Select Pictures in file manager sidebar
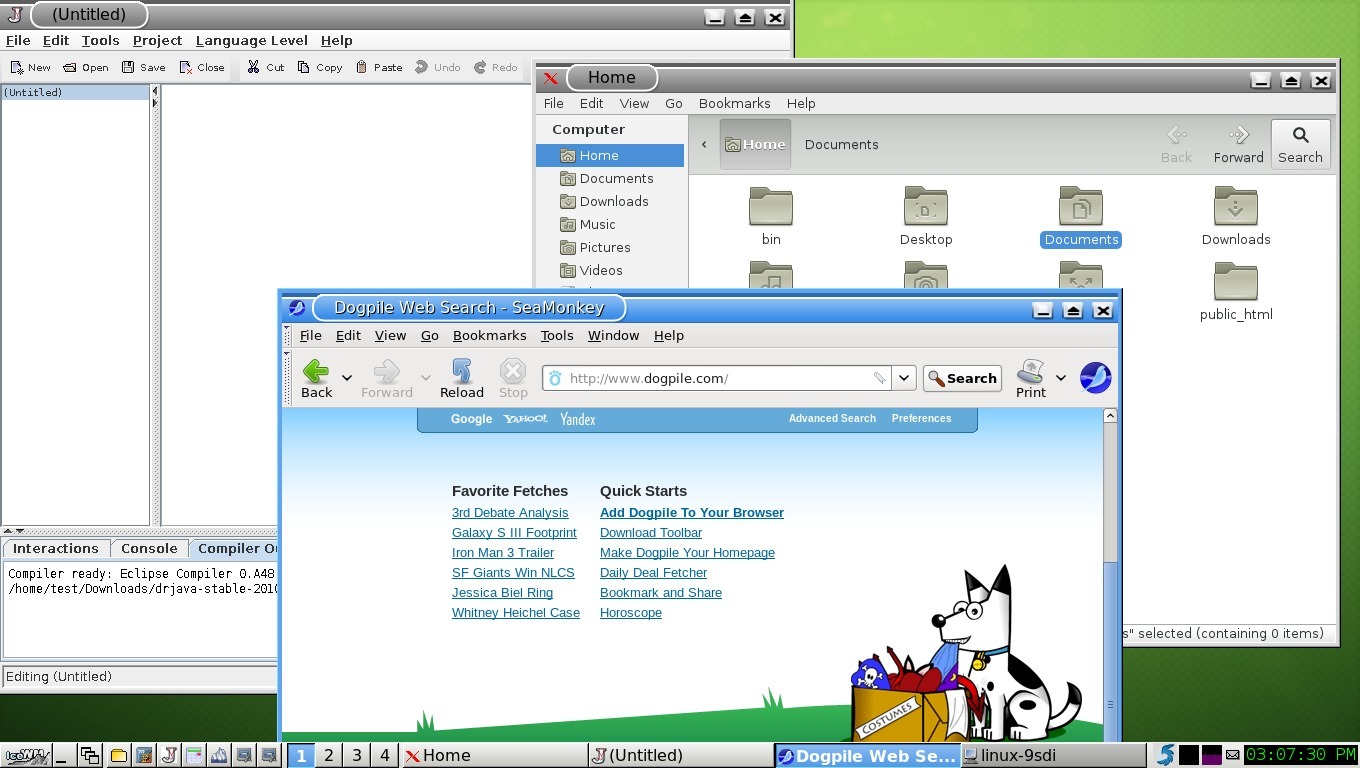1360x768 pixels. [x=610, y=247]
